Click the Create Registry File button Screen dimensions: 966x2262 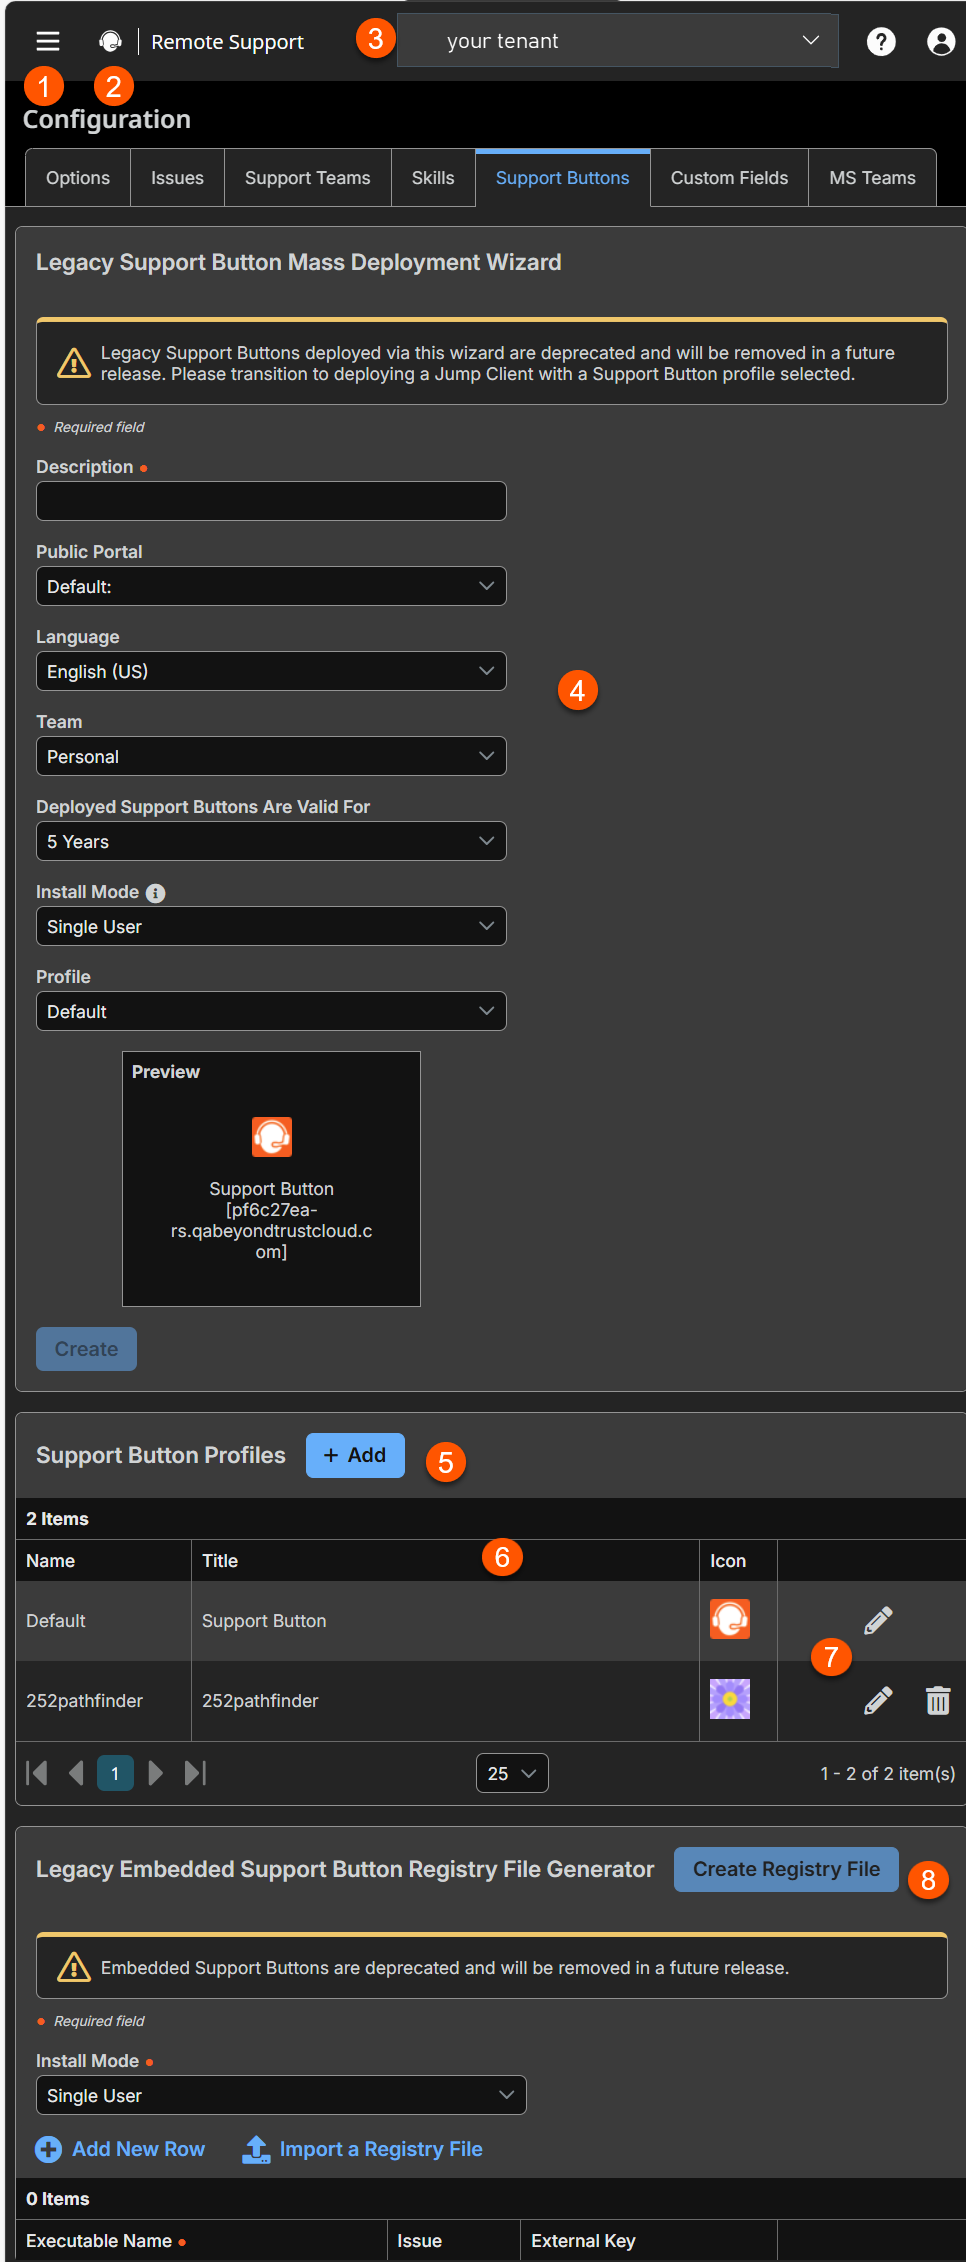786,1869
